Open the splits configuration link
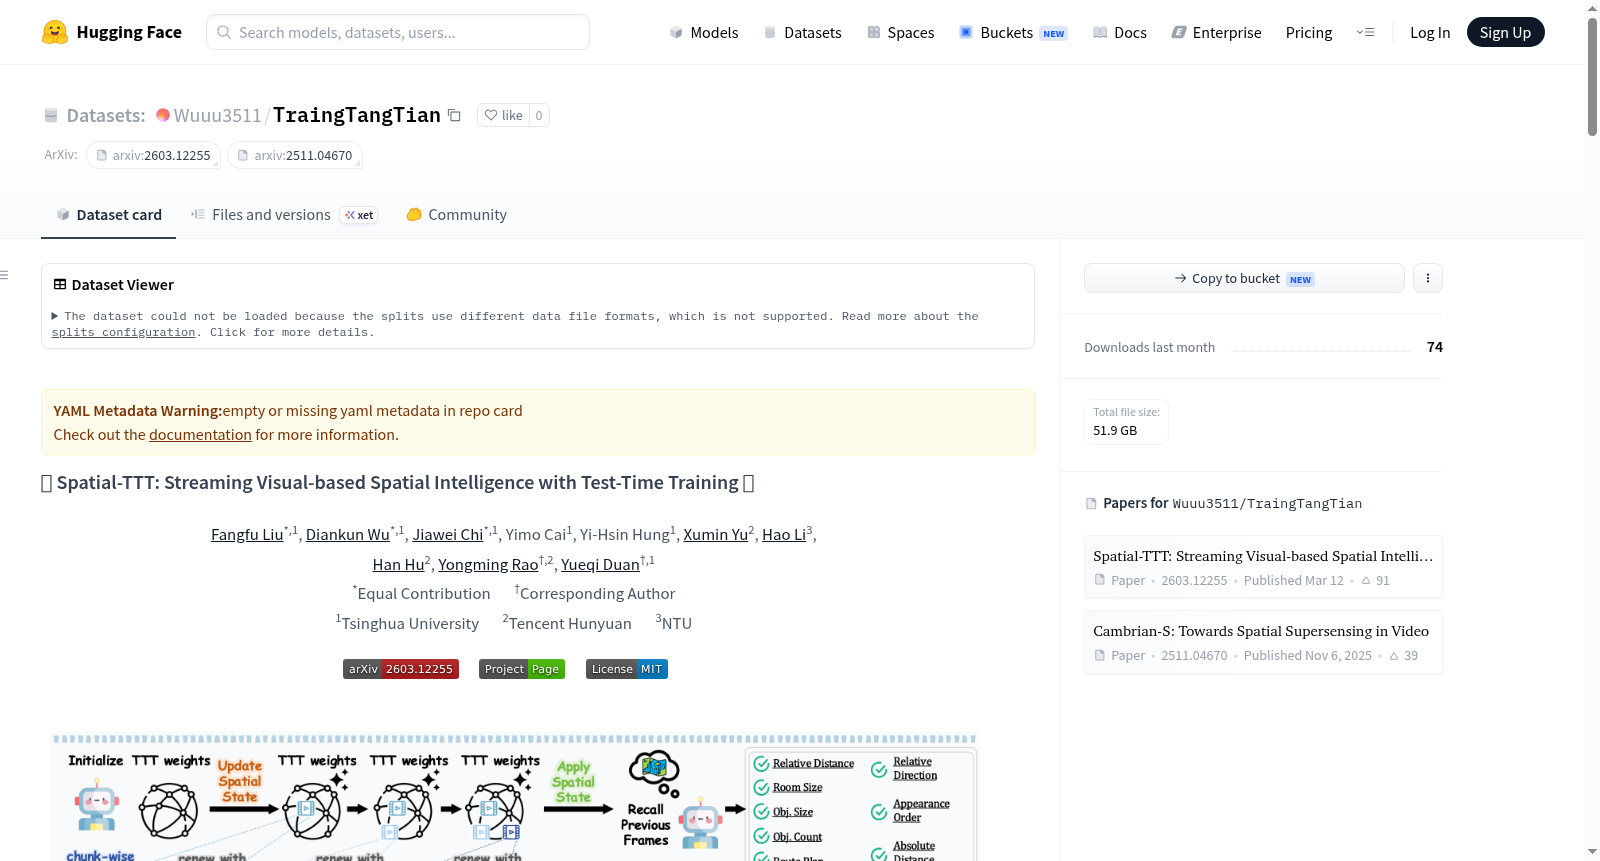Viewport: 1600px width, 861px height. click(123, 333)
